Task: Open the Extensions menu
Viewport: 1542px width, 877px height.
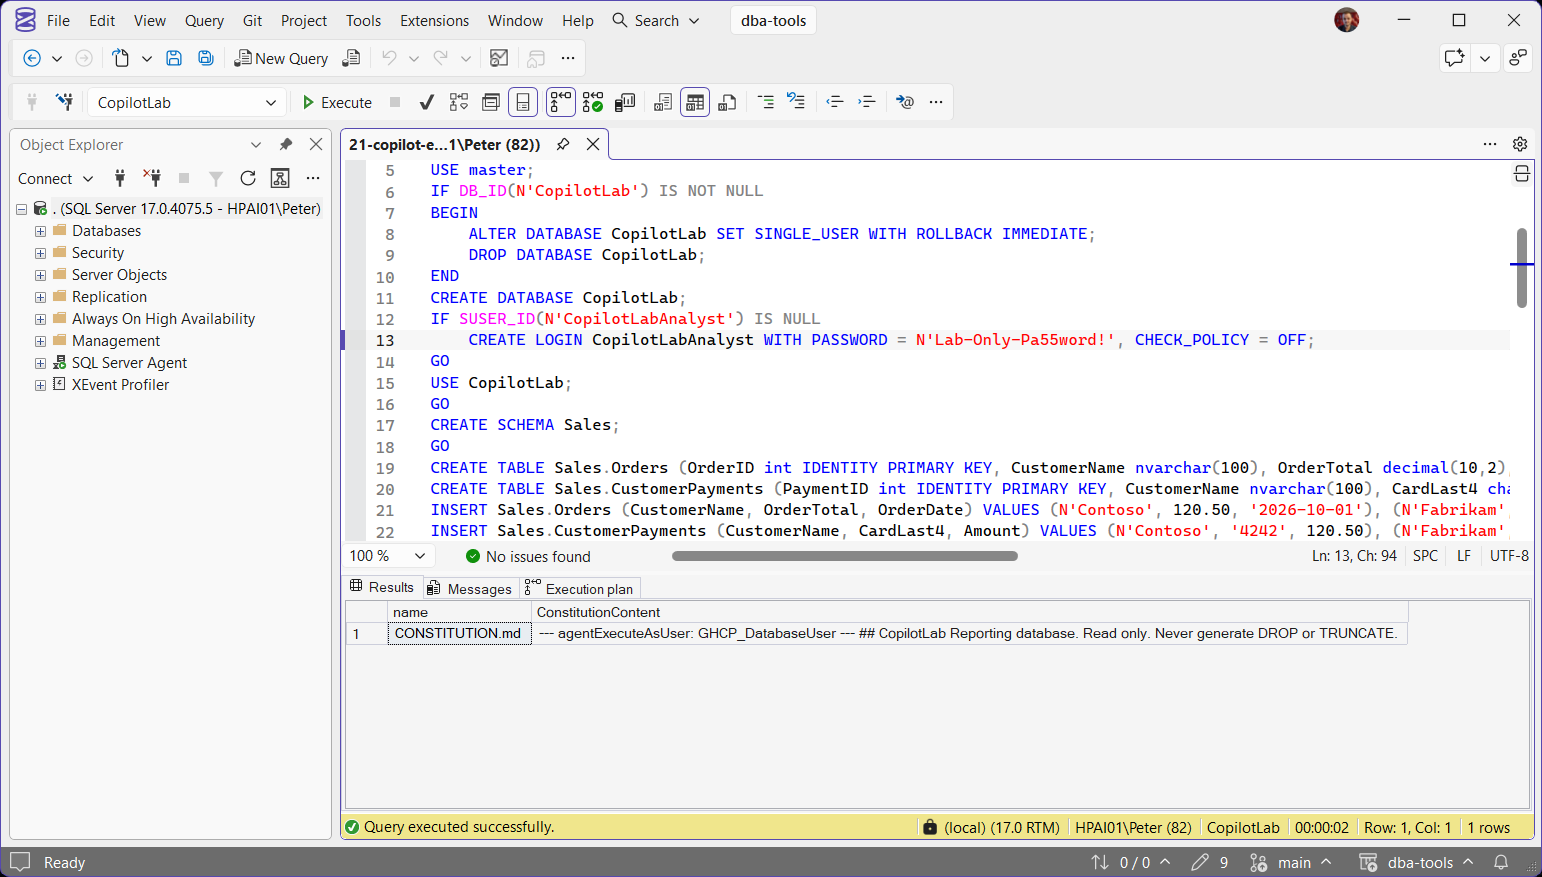Action: (434, 20)
